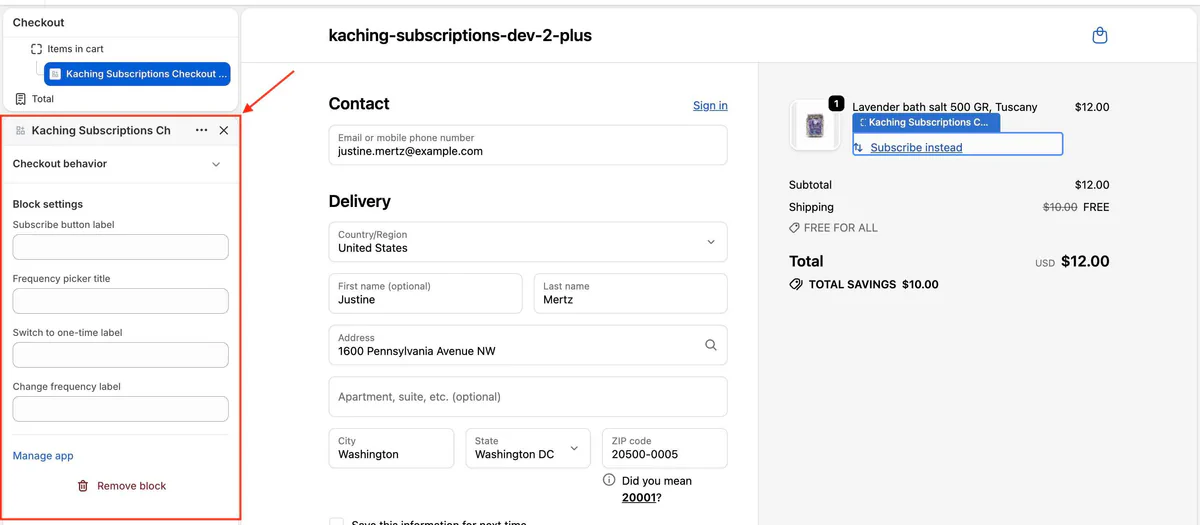The width and height of the screenshot is (1200, 525).
Task: Click the swap arrows icon before Subscribe instead
Action: pyautogui.click(x=858, y=147)
